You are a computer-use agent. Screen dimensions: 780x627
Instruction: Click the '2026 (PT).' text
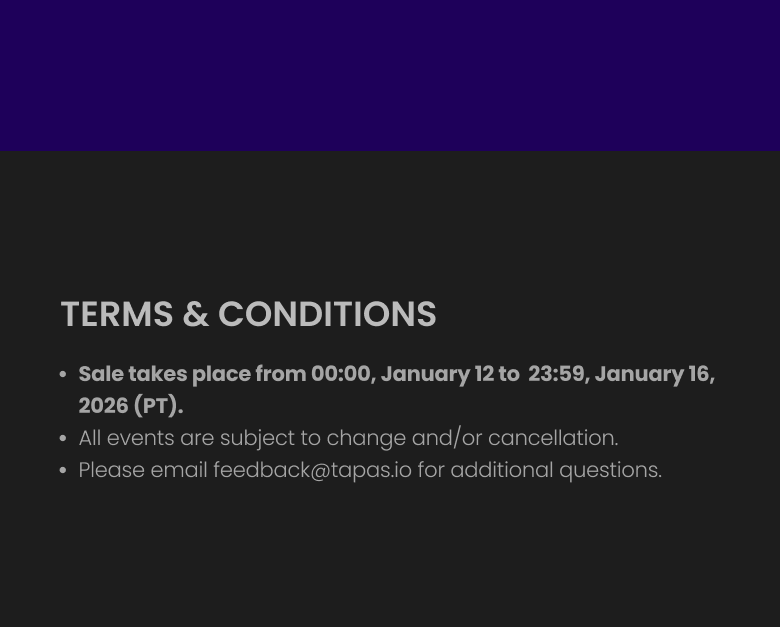click(131, 406)
